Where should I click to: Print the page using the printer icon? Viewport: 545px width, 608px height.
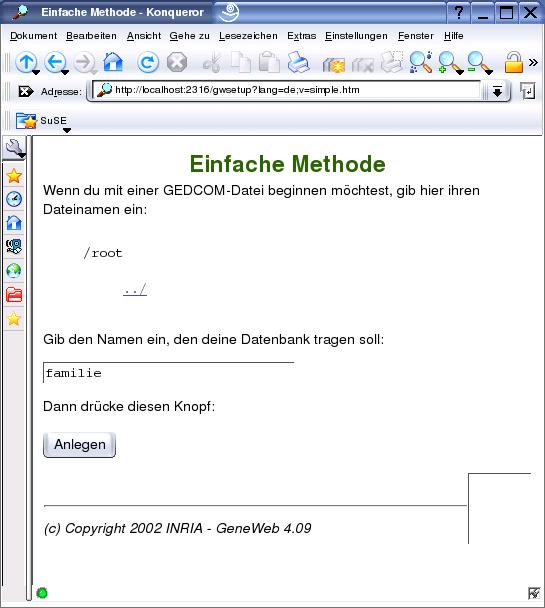[298, 62]
